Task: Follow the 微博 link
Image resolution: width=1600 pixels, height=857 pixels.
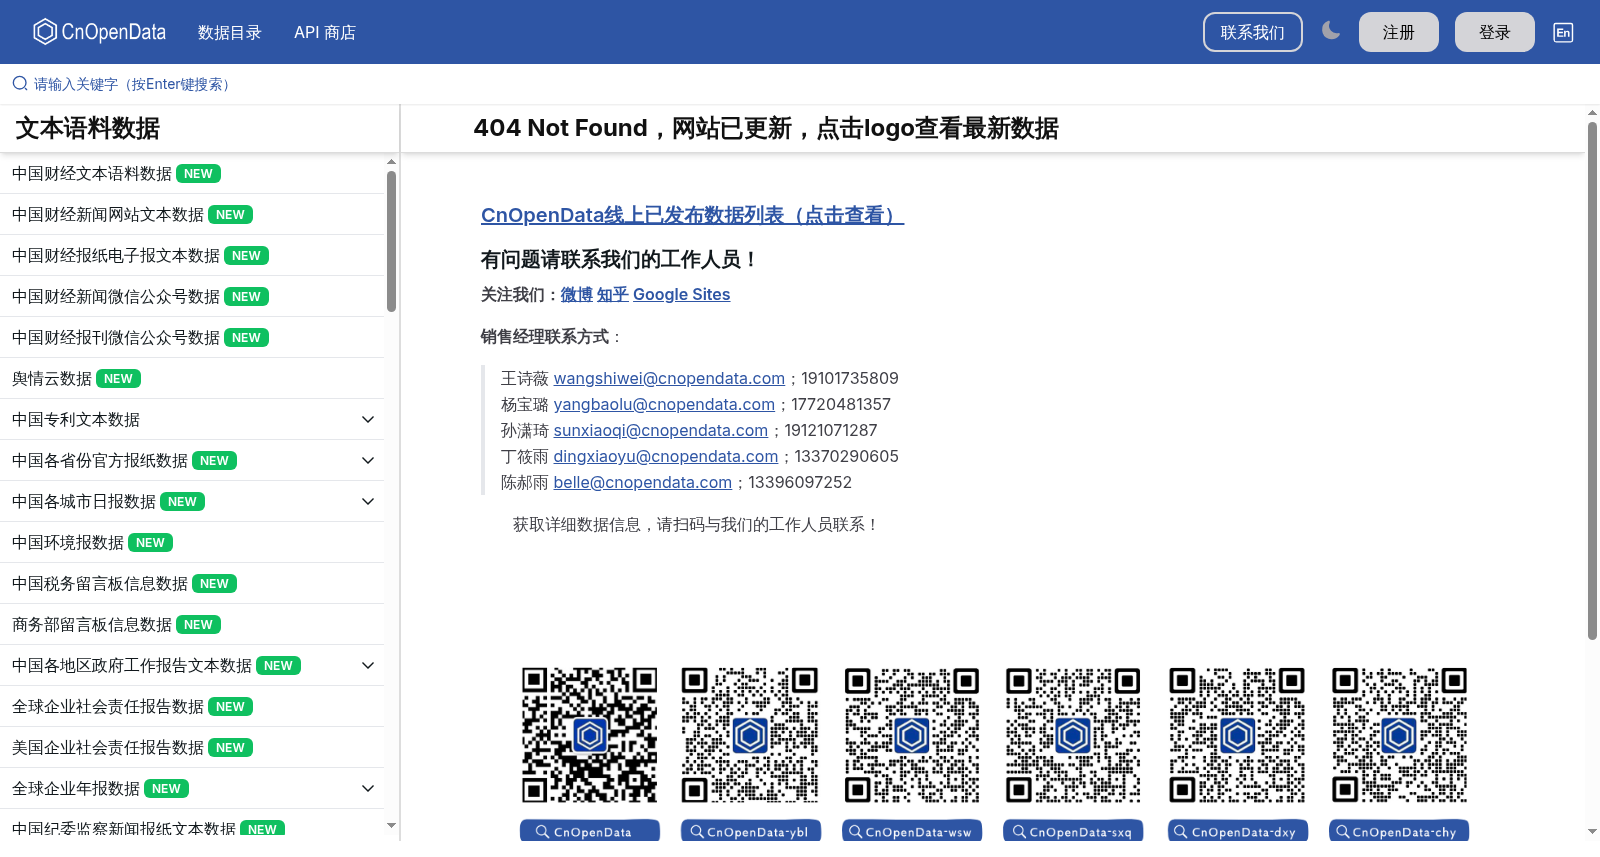Action: tap(577, 294)
